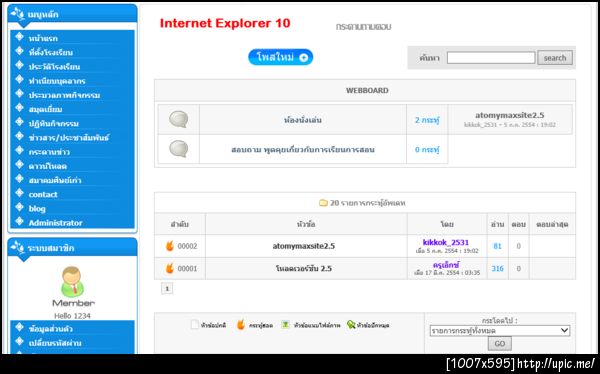Viewport: 600px width, 374px height.
Task: Open the blog menu item
Action: [x=37, y=209]
